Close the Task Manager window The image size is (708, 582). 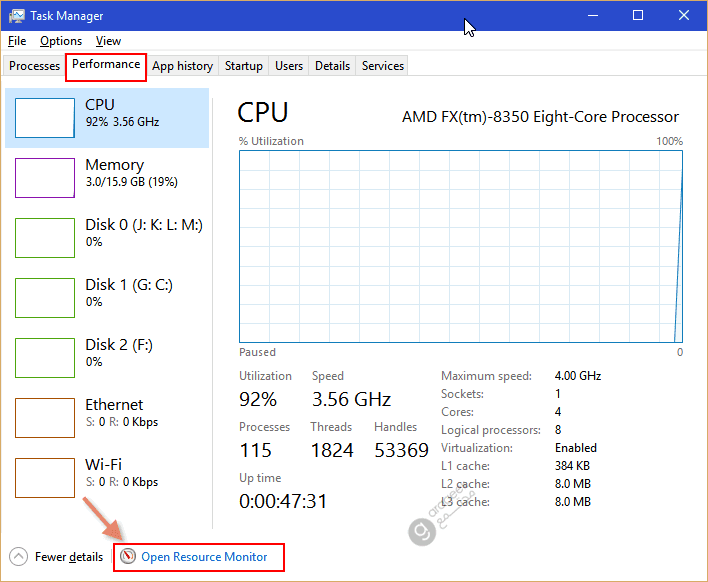pyautogui.click(x=684, y=16)
